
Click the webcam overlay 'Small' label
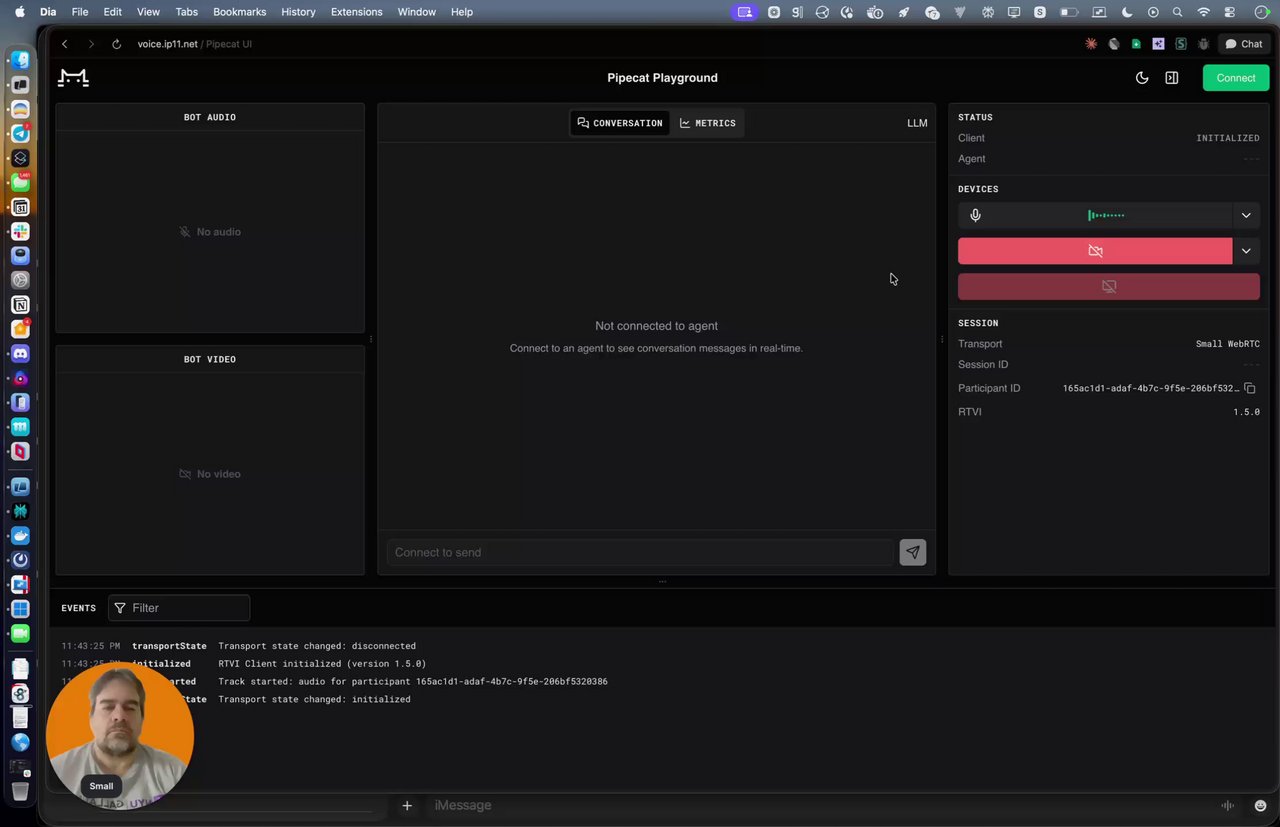pos(101,786)
